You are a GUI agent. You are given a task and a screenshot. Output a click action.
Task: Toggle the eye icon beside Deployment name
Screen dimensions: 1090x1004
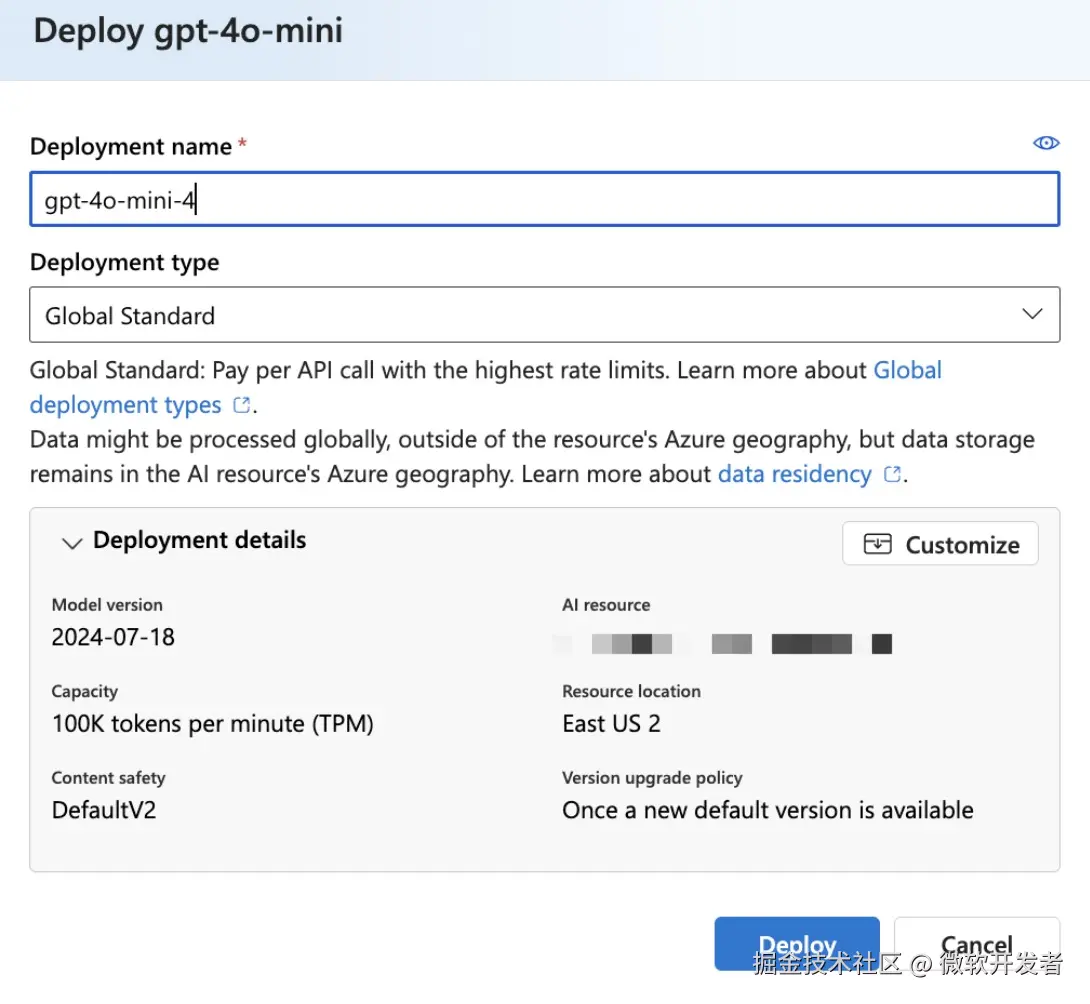[x=1045, y=143]
